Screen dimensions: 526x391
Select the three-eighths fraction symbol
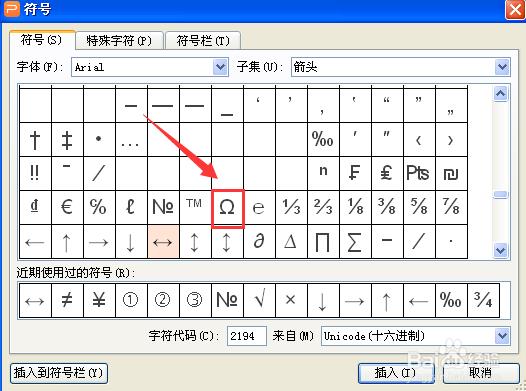point(387,208)
